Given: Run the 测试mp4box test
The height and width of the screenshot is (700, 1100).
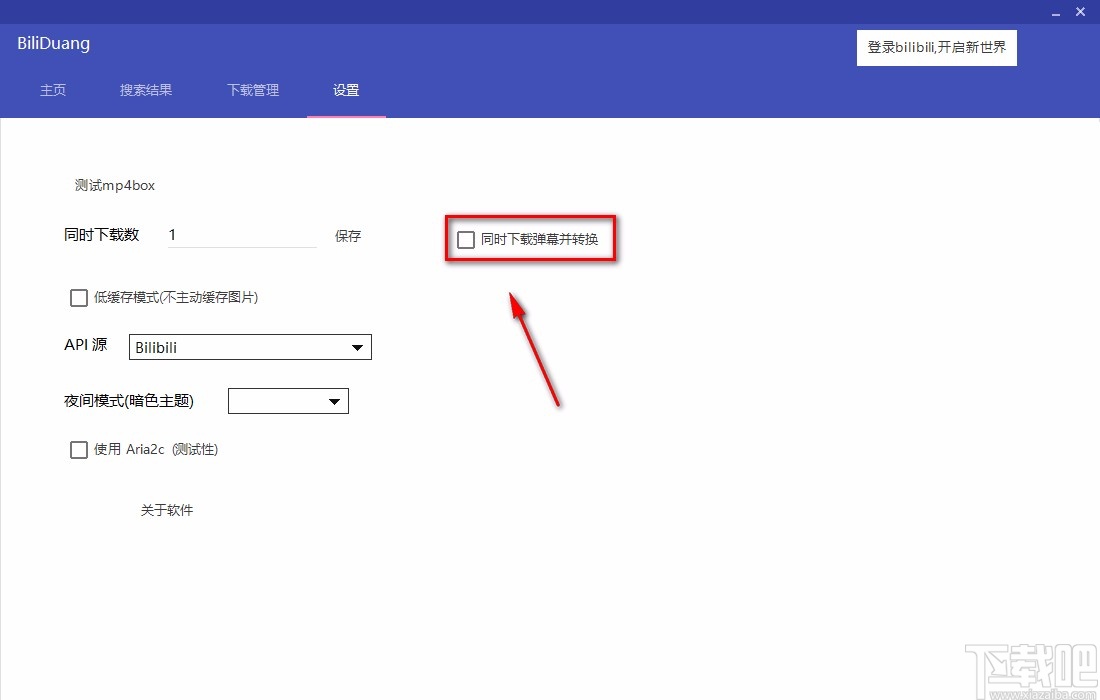Looking at the screenshot, I should click(114, 185).
